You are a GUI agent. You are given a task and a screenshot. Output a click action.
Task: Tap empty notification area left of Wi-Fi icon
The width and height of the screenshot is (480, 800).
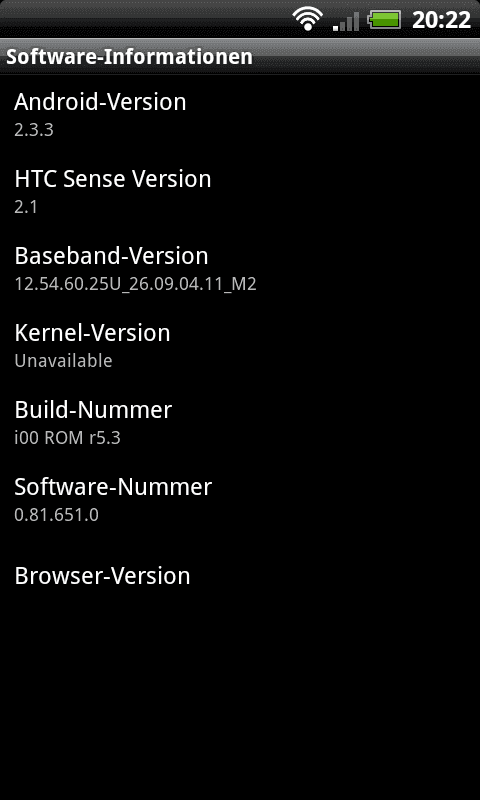[145, 19]
